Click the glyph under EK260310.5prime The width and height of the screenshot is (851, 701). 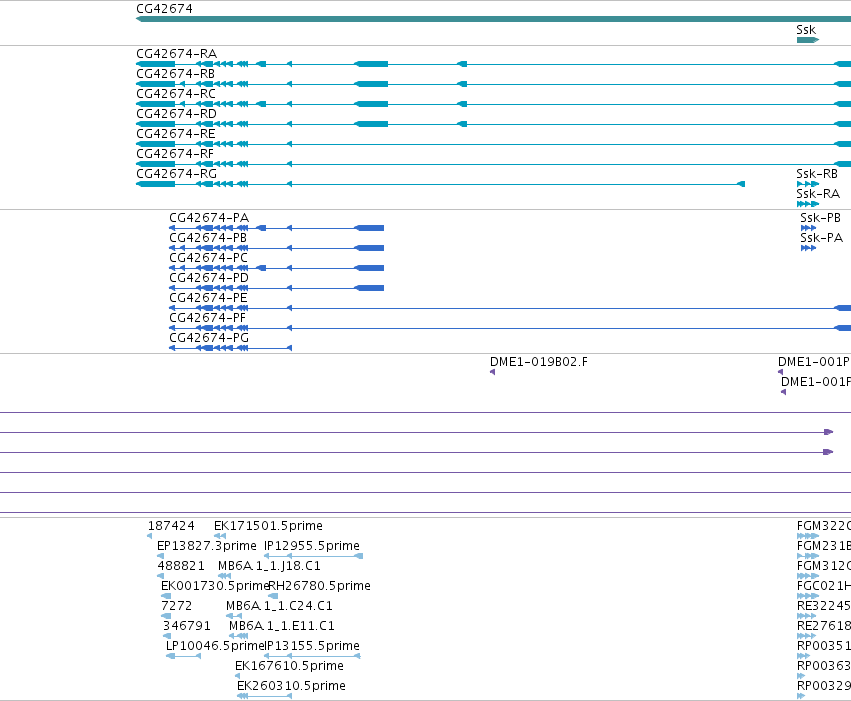[264, 697]
